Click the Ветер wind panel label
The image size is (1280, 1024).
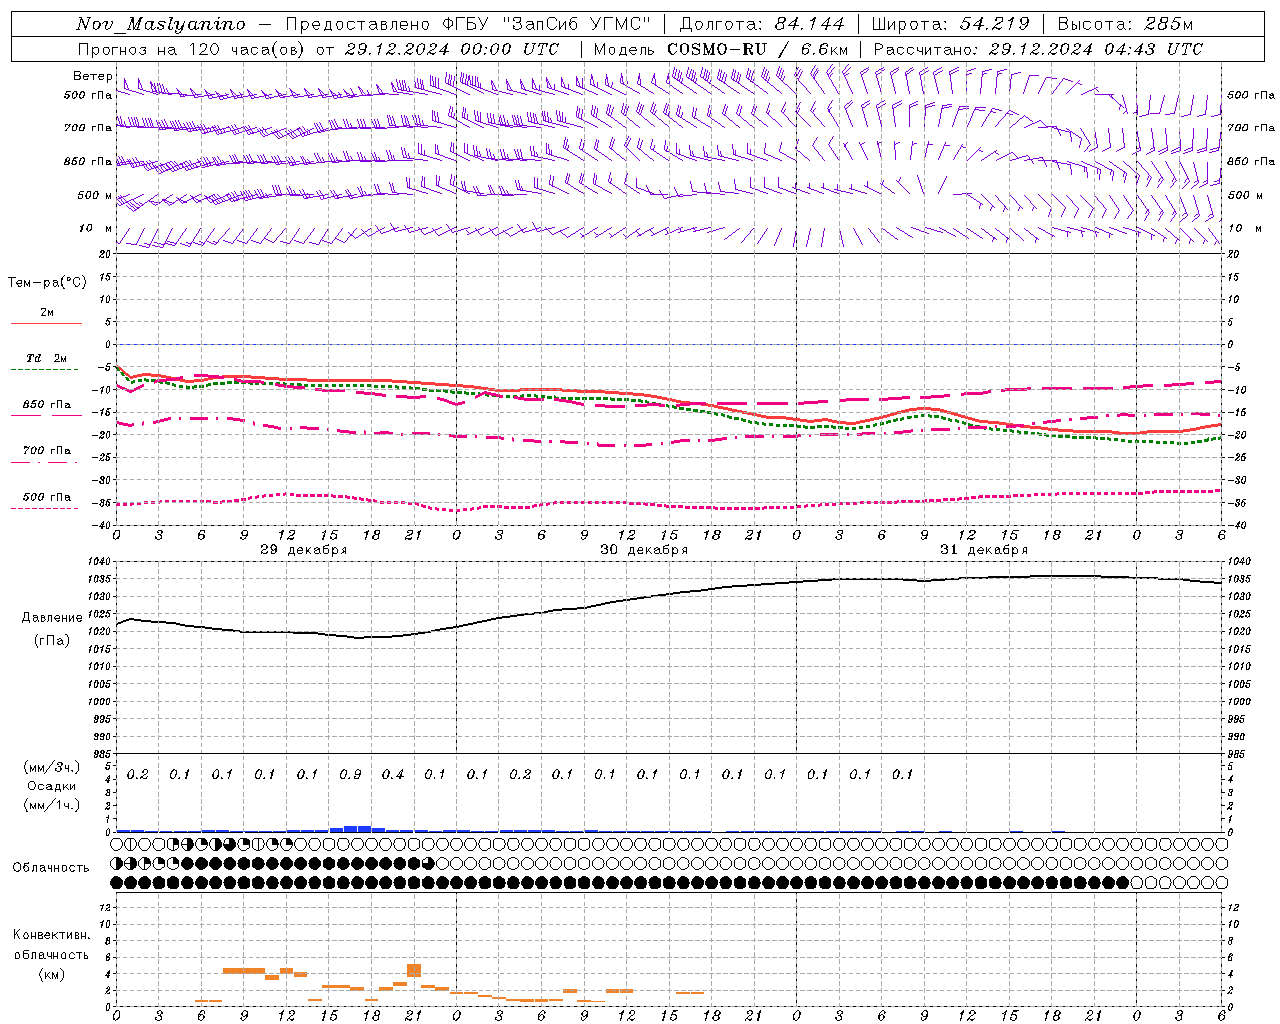coord(92,76)
